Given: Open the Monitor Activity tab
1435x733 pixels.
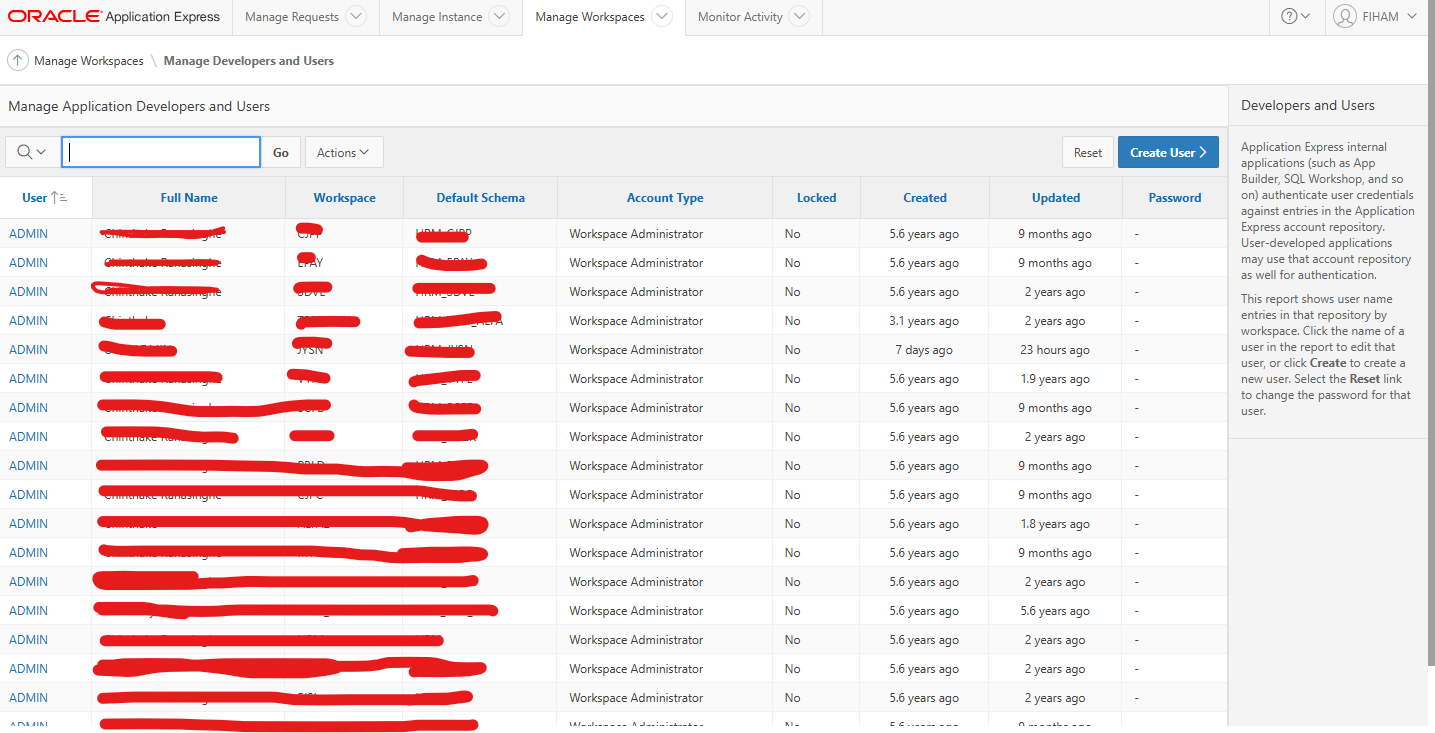Looking at the screenshot, I should tap(740, 17).
